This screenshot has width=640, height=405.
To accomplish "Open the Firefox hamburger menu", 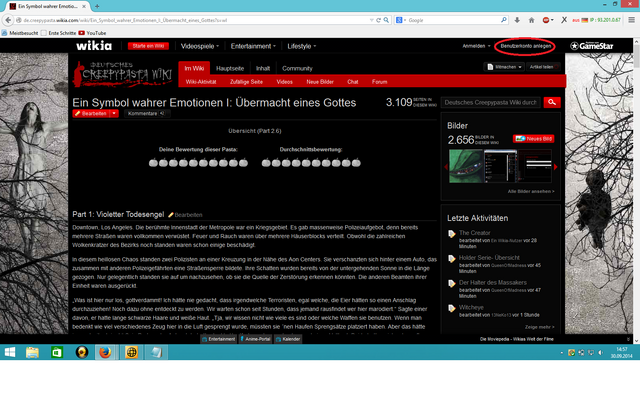I will (631, 20).
